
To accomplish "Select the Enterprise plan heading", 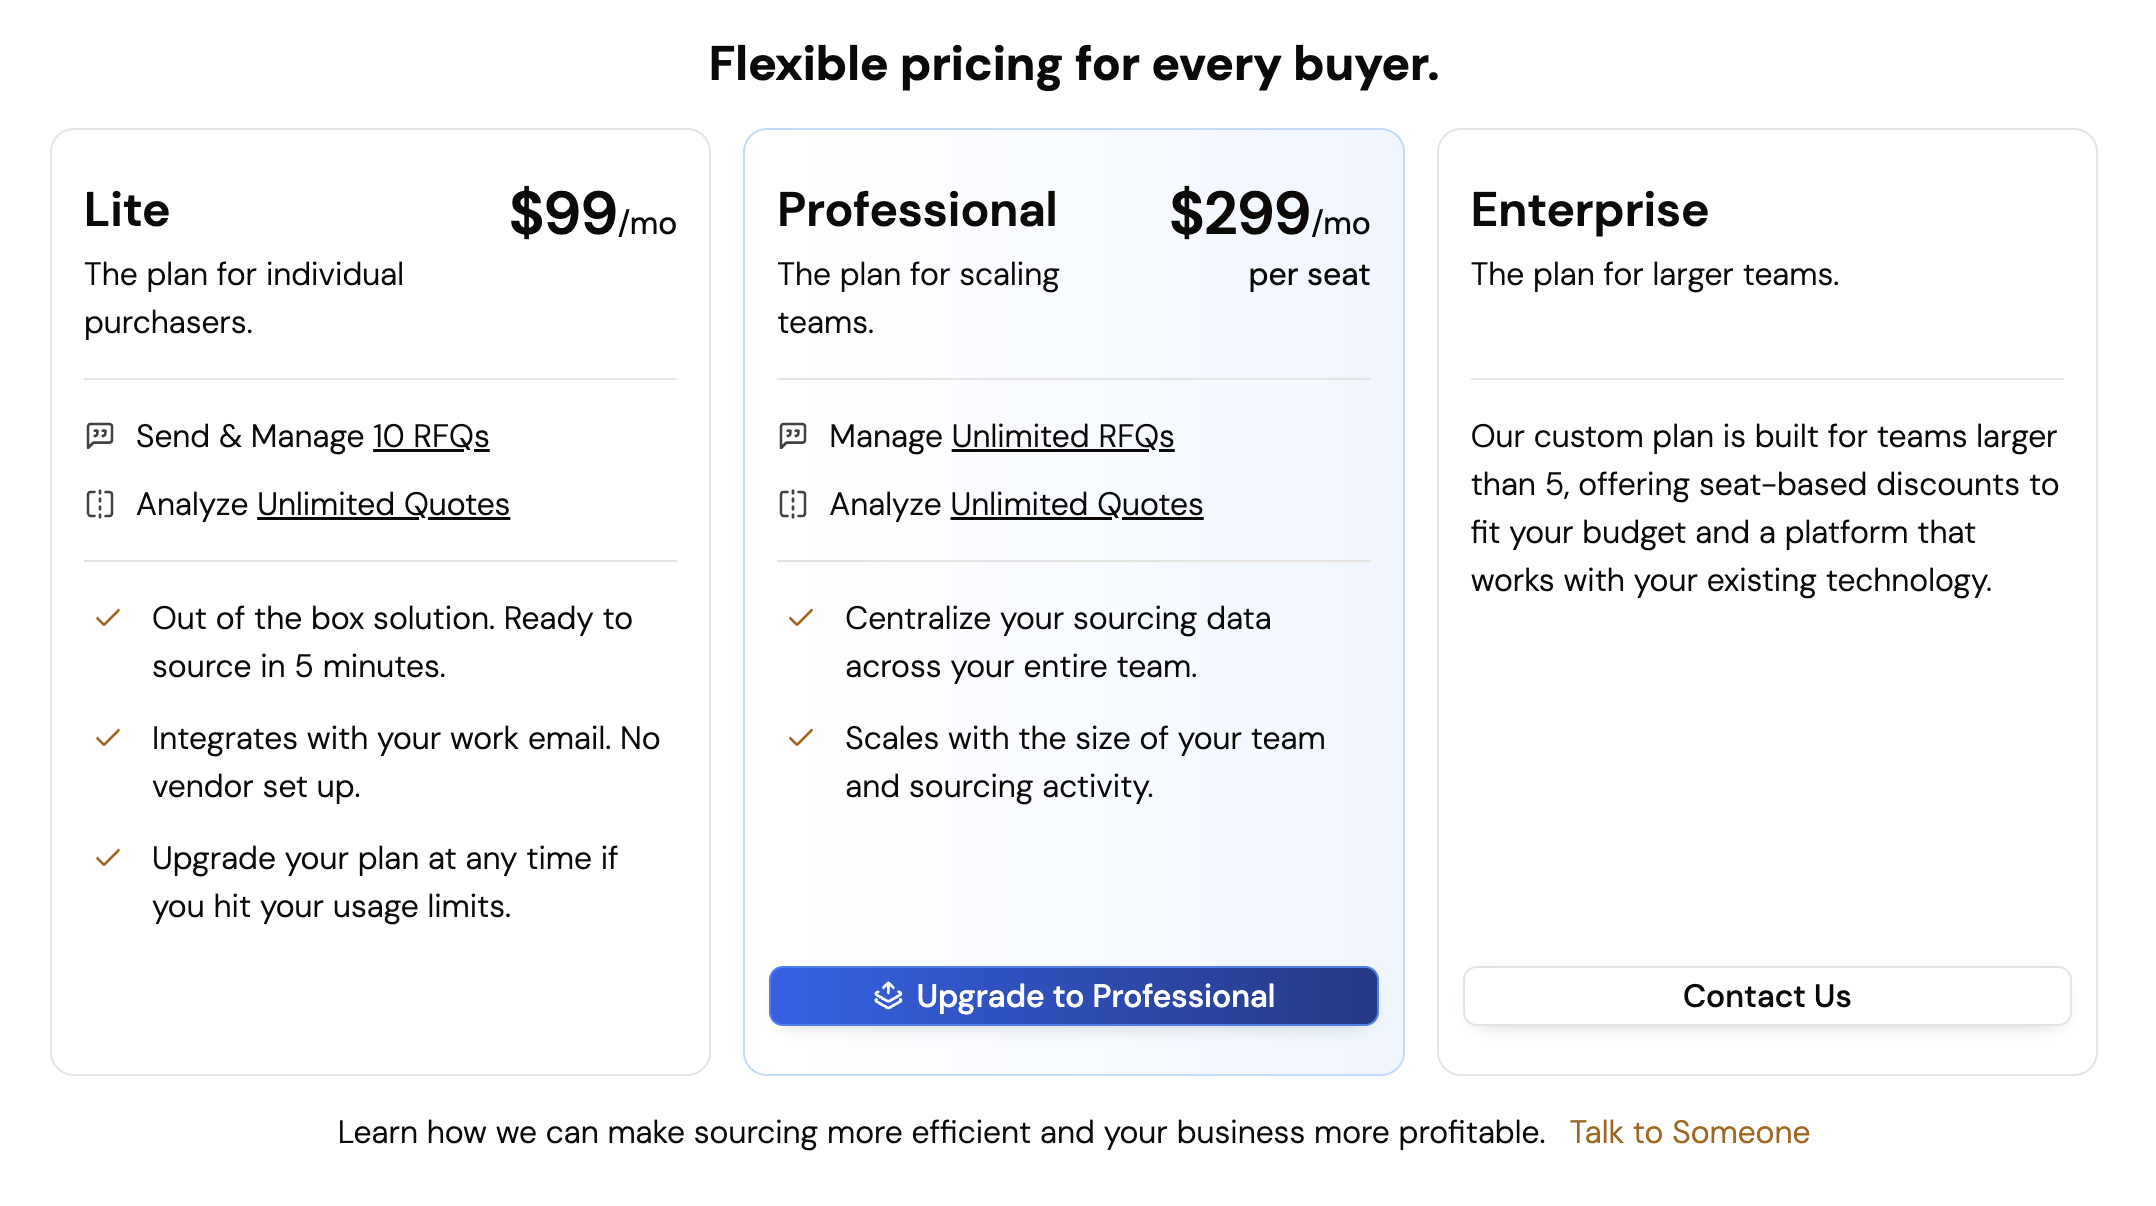I will [1589, 210].
